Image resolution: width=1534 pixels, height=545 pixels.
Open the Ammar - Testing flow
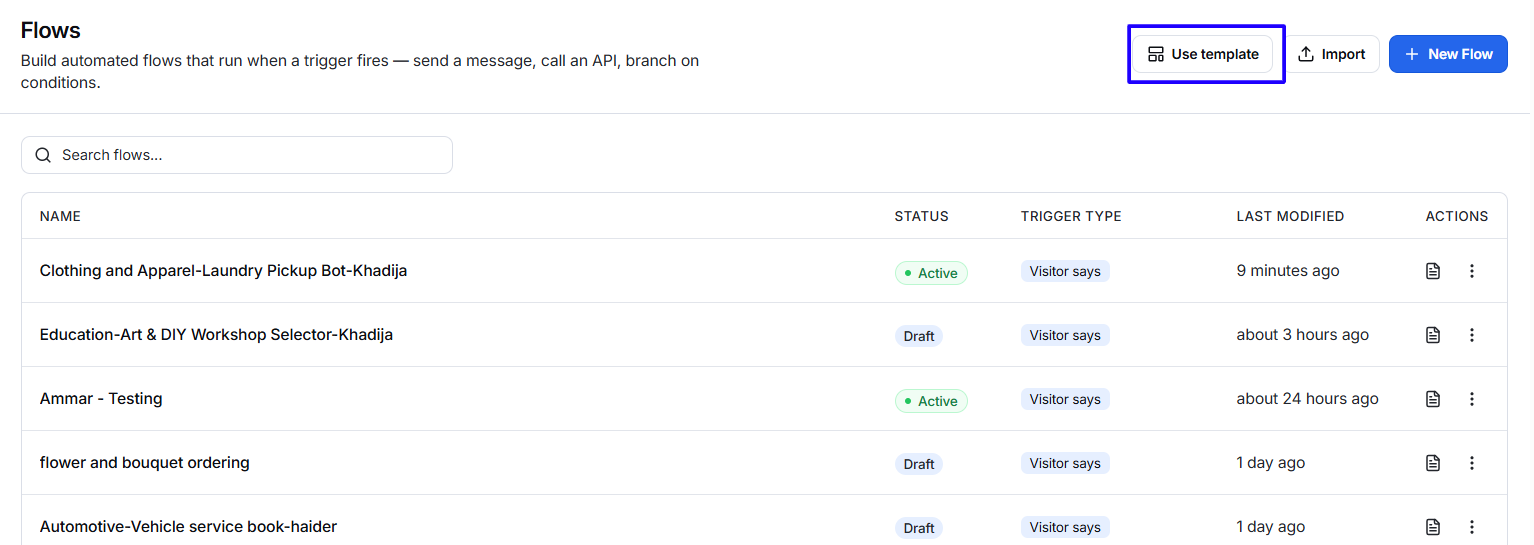[x=101, y=399]
